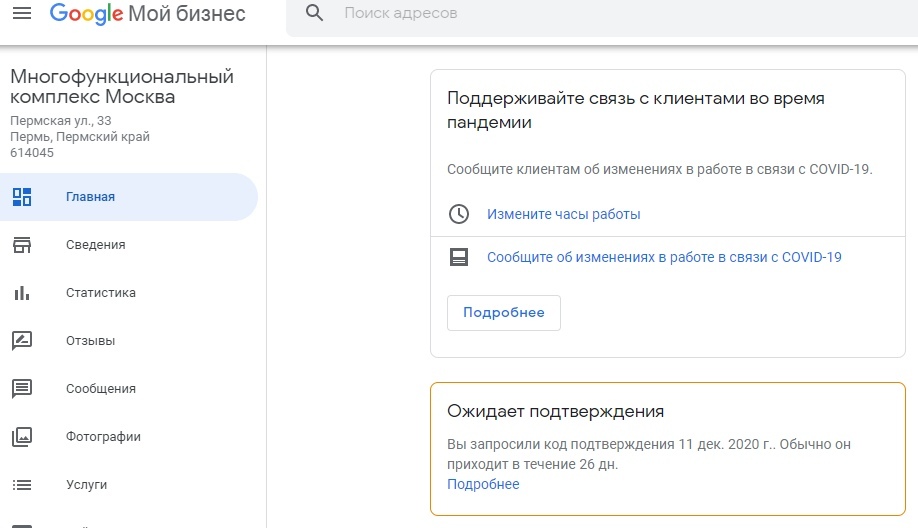Open Подробнее link under Ожидает подтверждения
This screenshot has height=528, width=918.
[483, 484]
